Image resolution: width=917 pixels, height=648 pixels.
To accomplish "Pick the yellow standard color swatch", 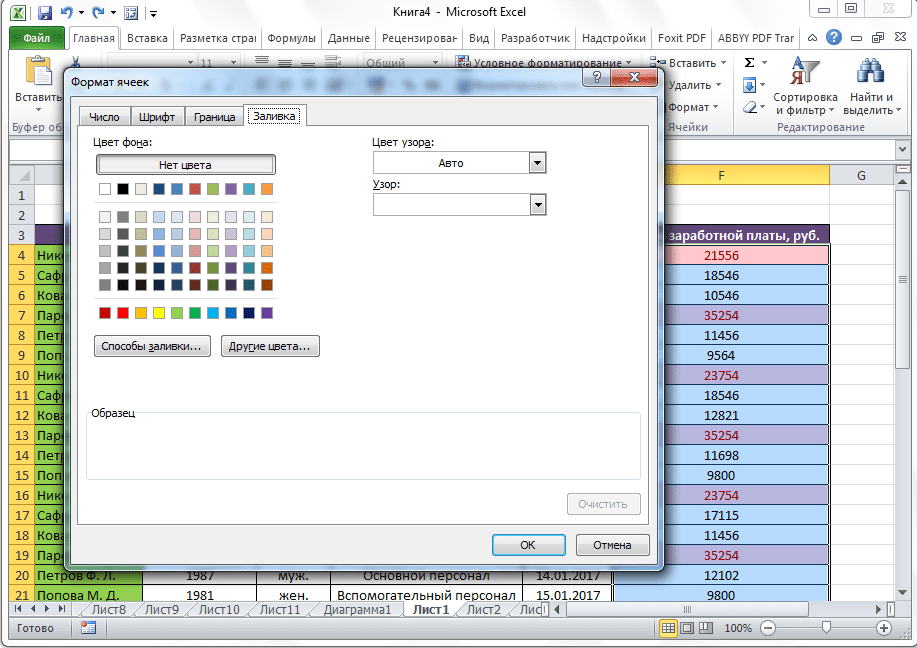I will (x=159, y=313).
